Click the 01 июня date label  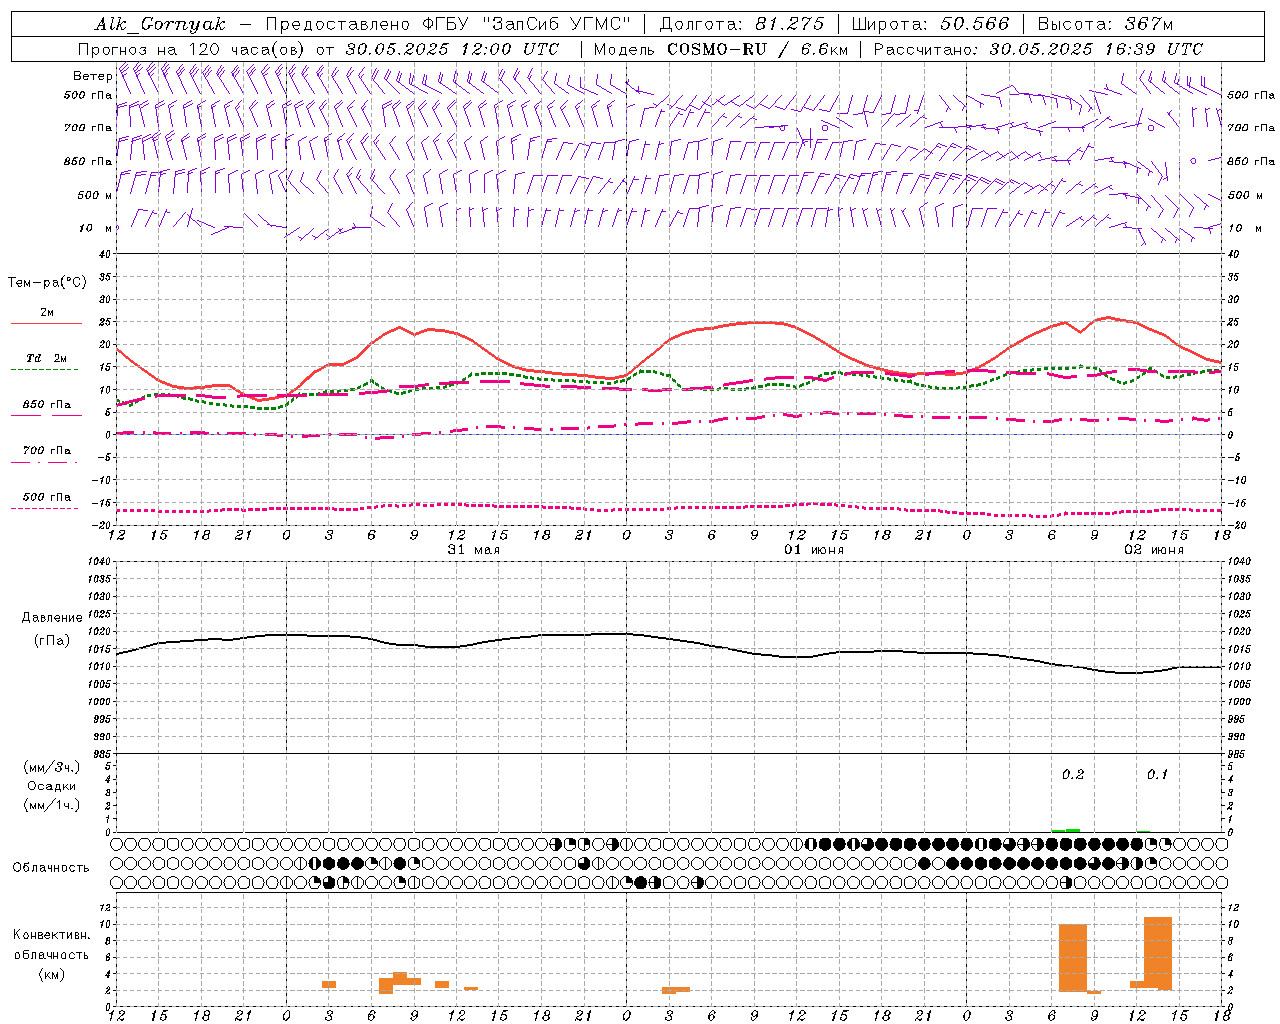[814, 550]
